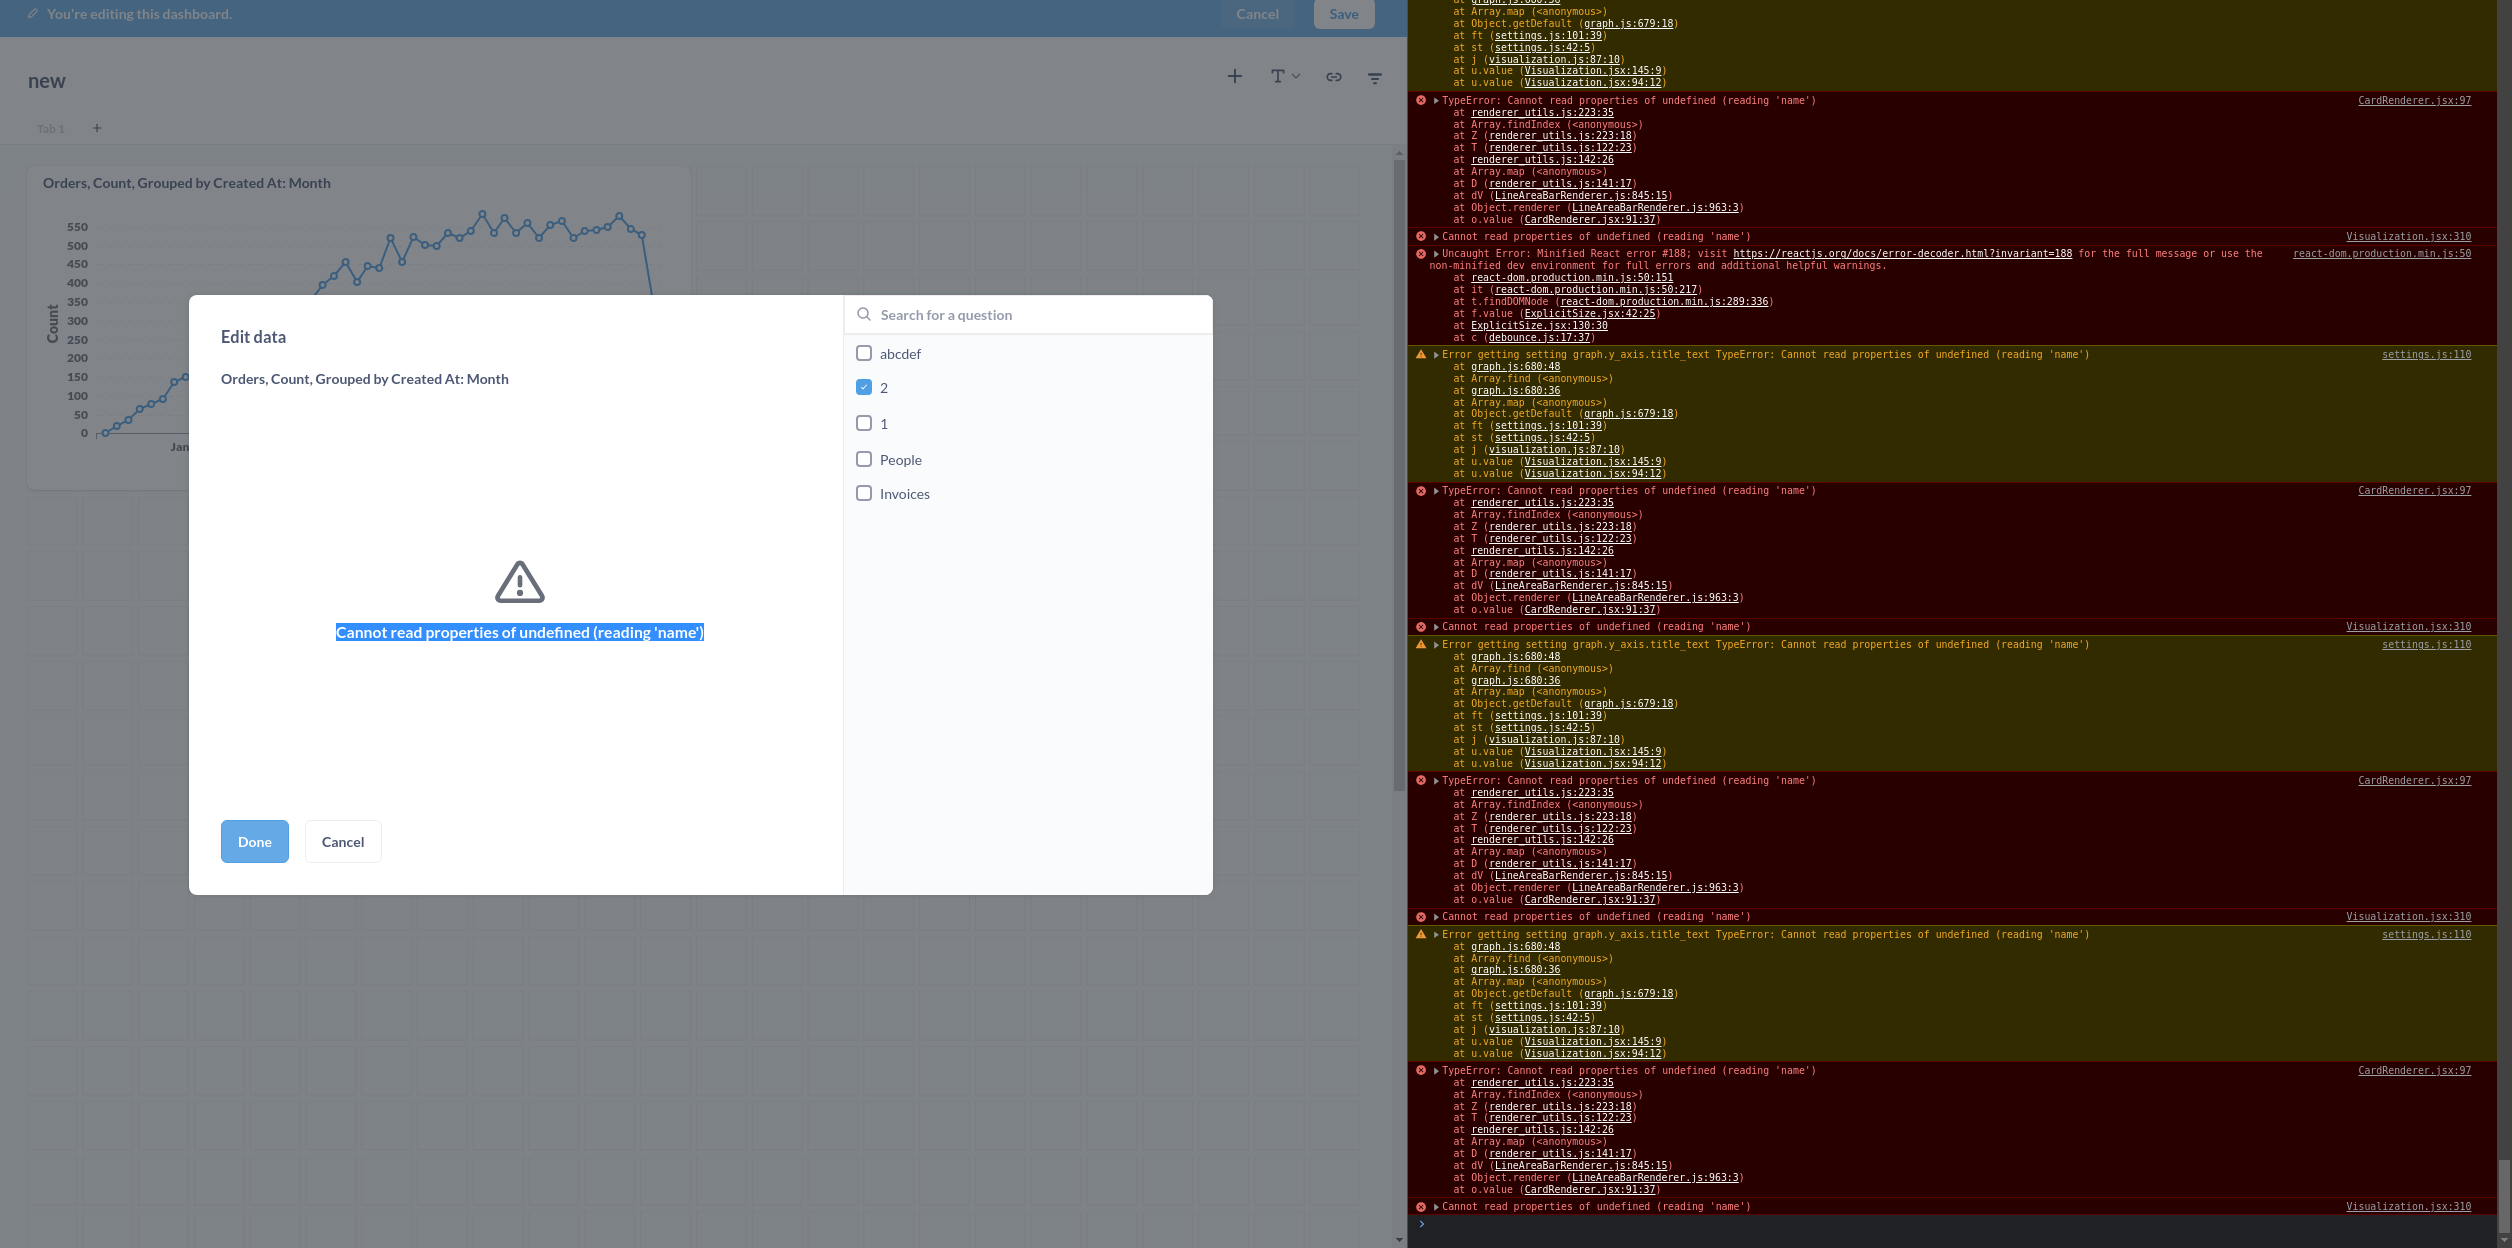The height and width of the screenshot is (1248, 2512).
Task: Open dashboard filters with the funnel icon
Action: (1374, 77)
